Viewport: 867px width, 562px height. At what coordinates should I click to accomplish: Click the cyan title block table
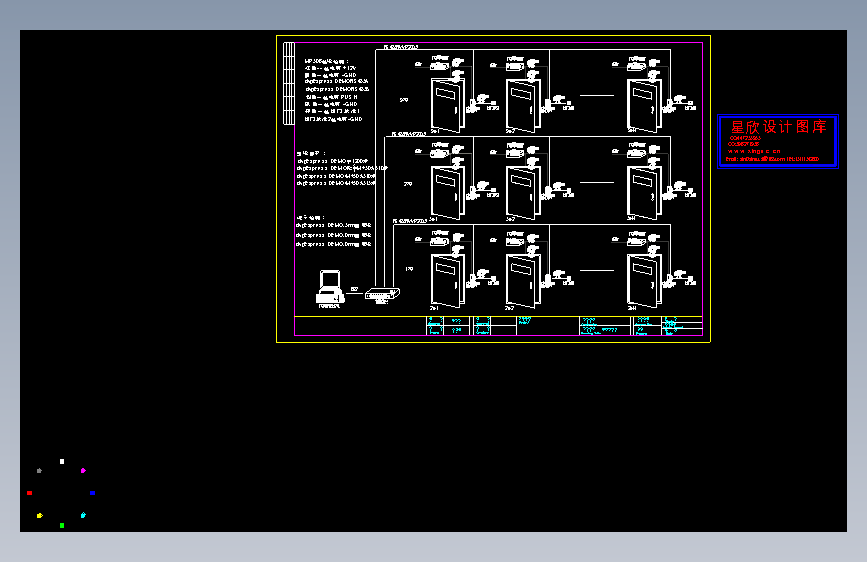point(564,326)
